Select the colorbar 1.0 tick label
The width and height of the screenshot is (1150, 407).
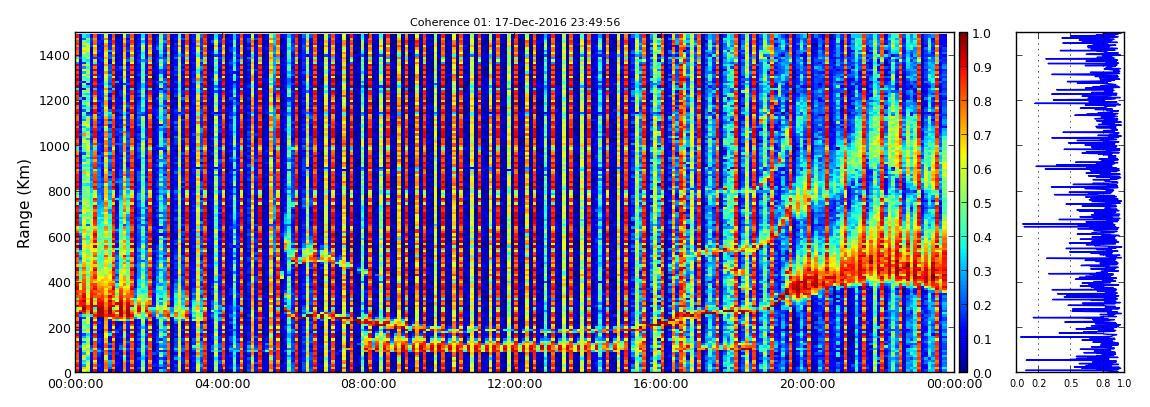[982, 34]
